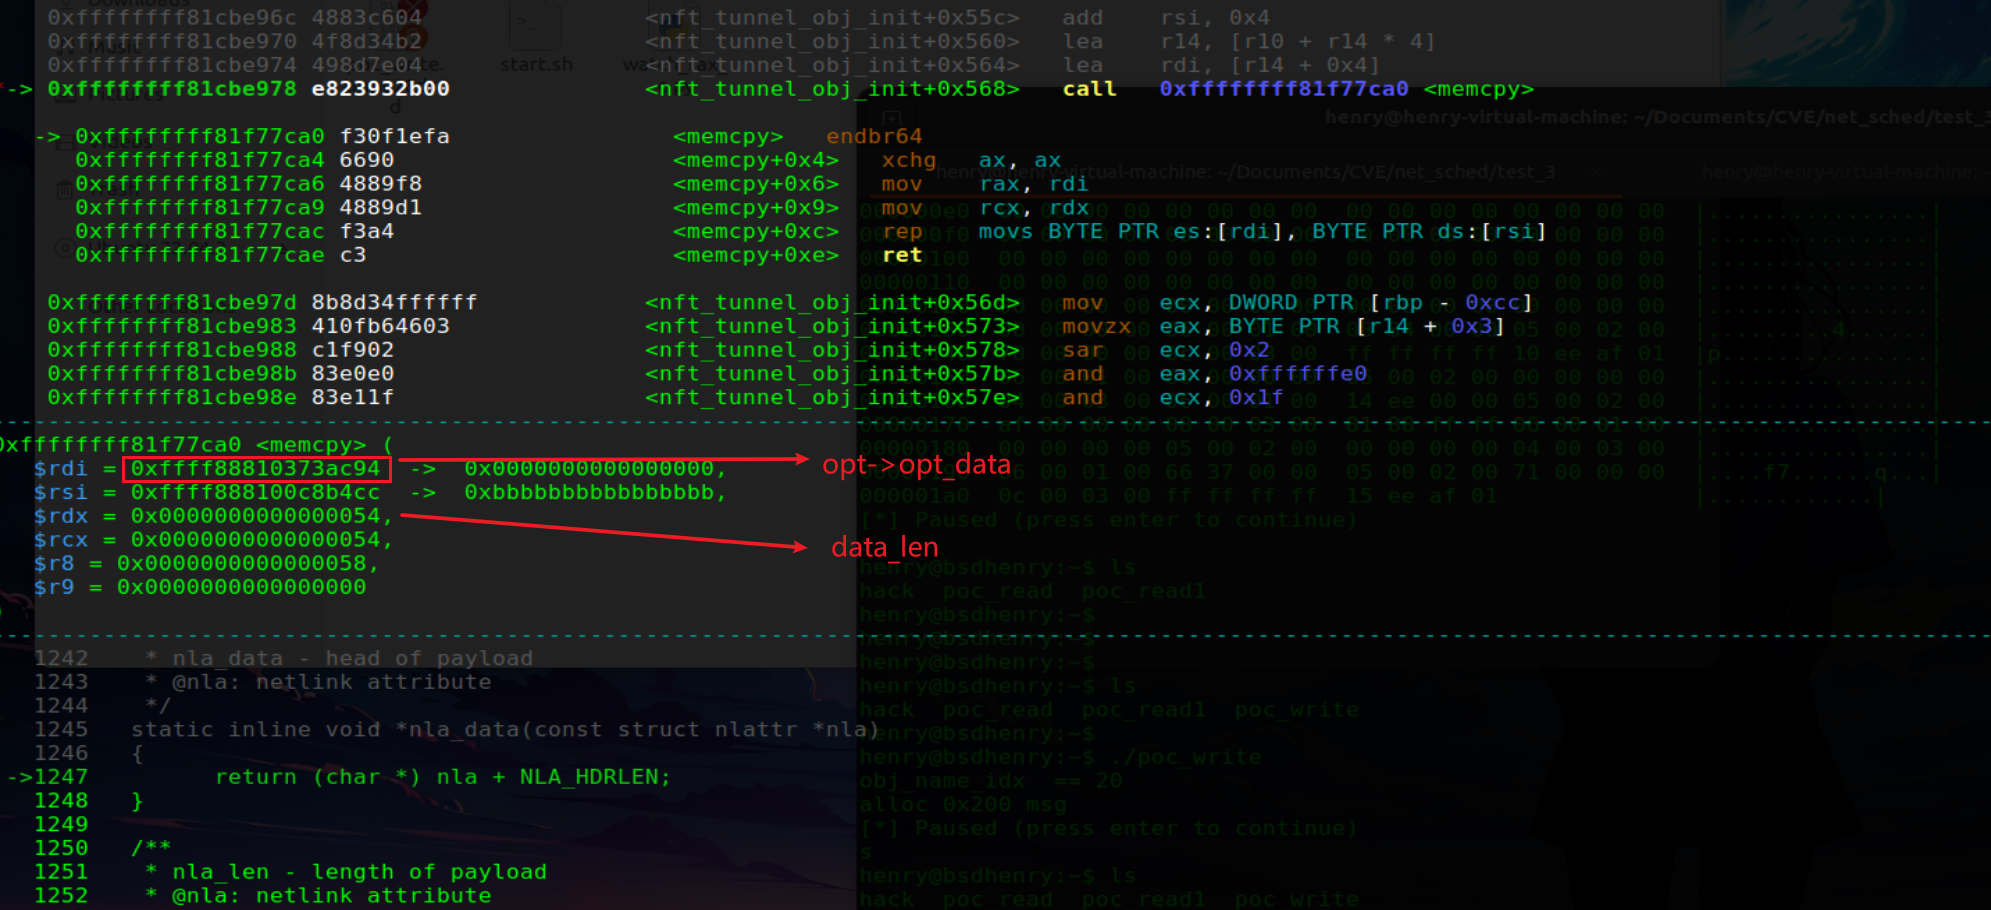Click the <memcpy+0xc> symbol
This screenshot has width=1991, height=910.
coord(755,232)
